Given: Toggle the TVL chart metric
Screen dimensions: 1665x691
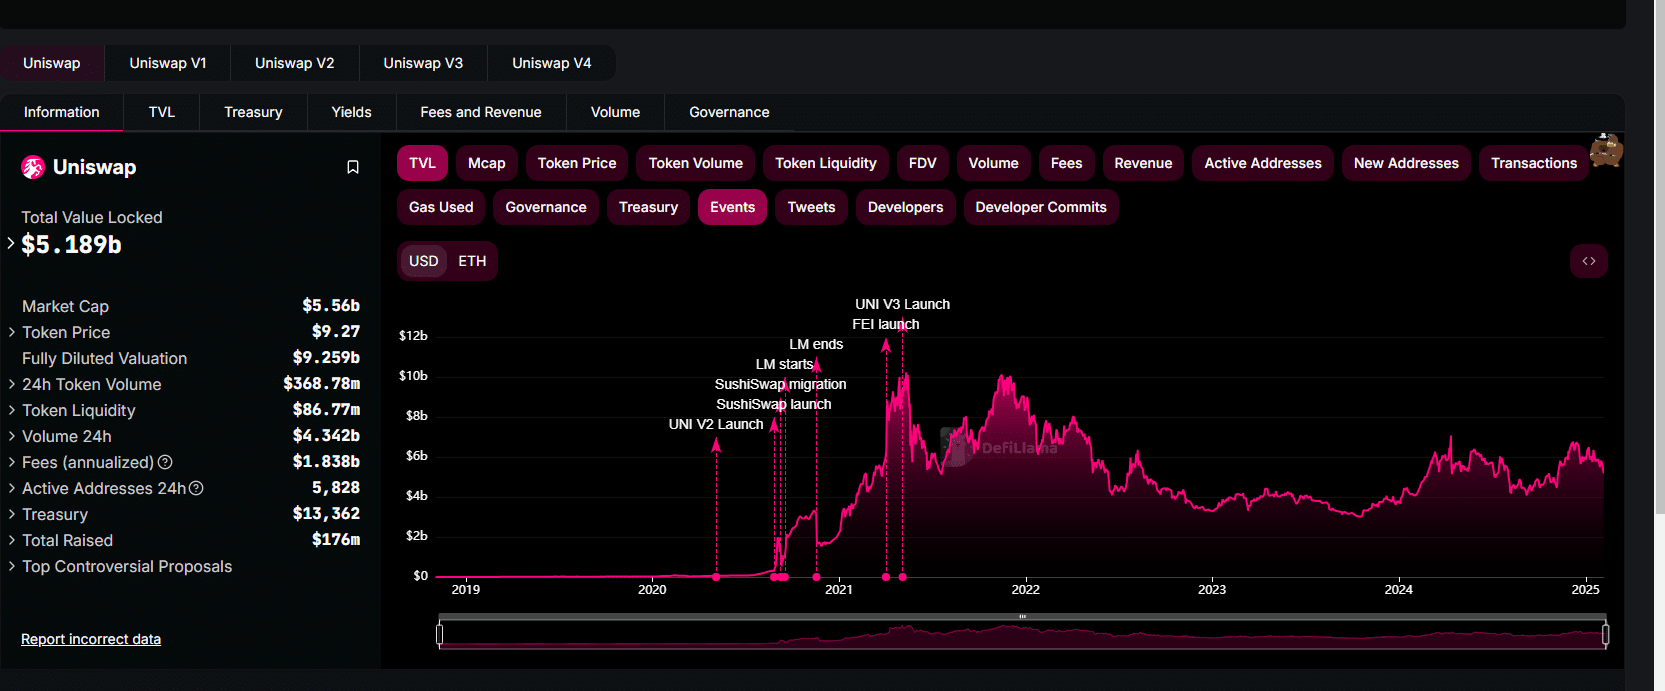Looking at the screenshot, I should [422, 163].
